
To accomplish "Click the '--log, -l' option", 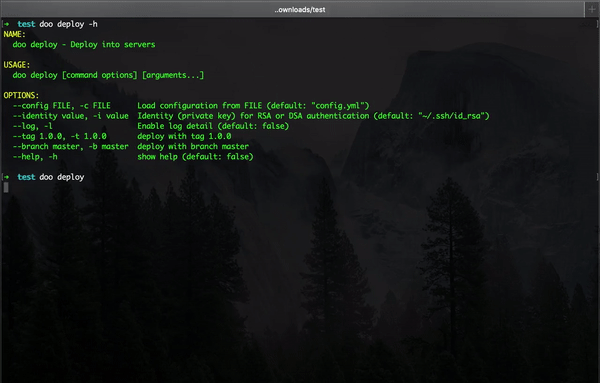I will click(x=33, y=126).
